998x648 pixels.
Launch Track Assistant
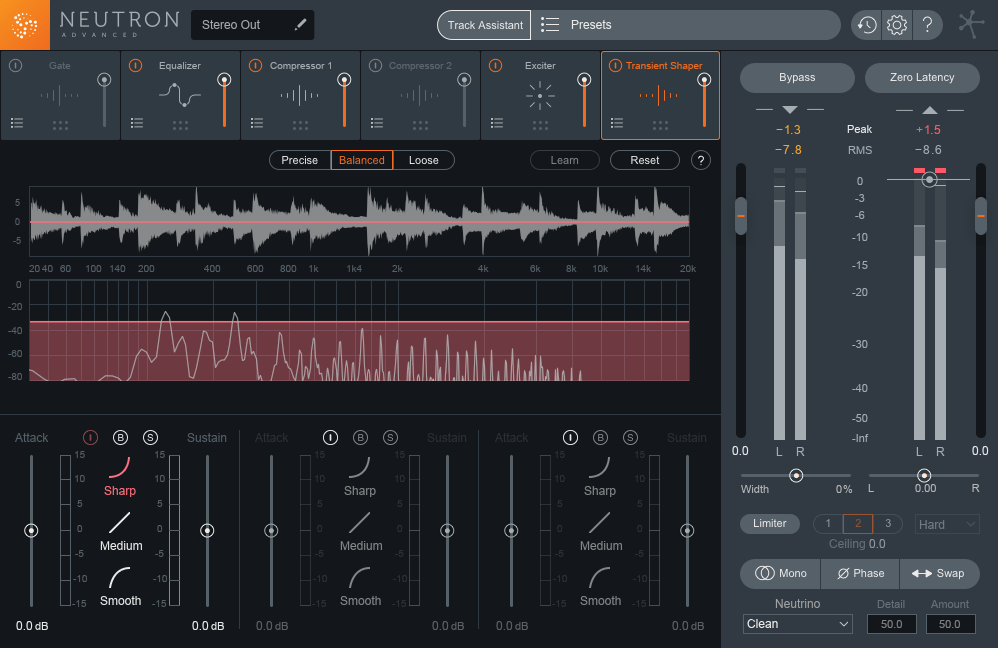pos(484,25)
